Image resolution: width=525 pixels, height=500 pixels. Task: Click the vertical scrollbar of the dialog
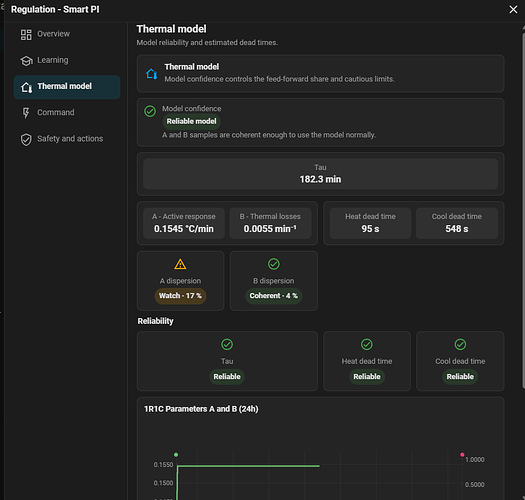523,209
